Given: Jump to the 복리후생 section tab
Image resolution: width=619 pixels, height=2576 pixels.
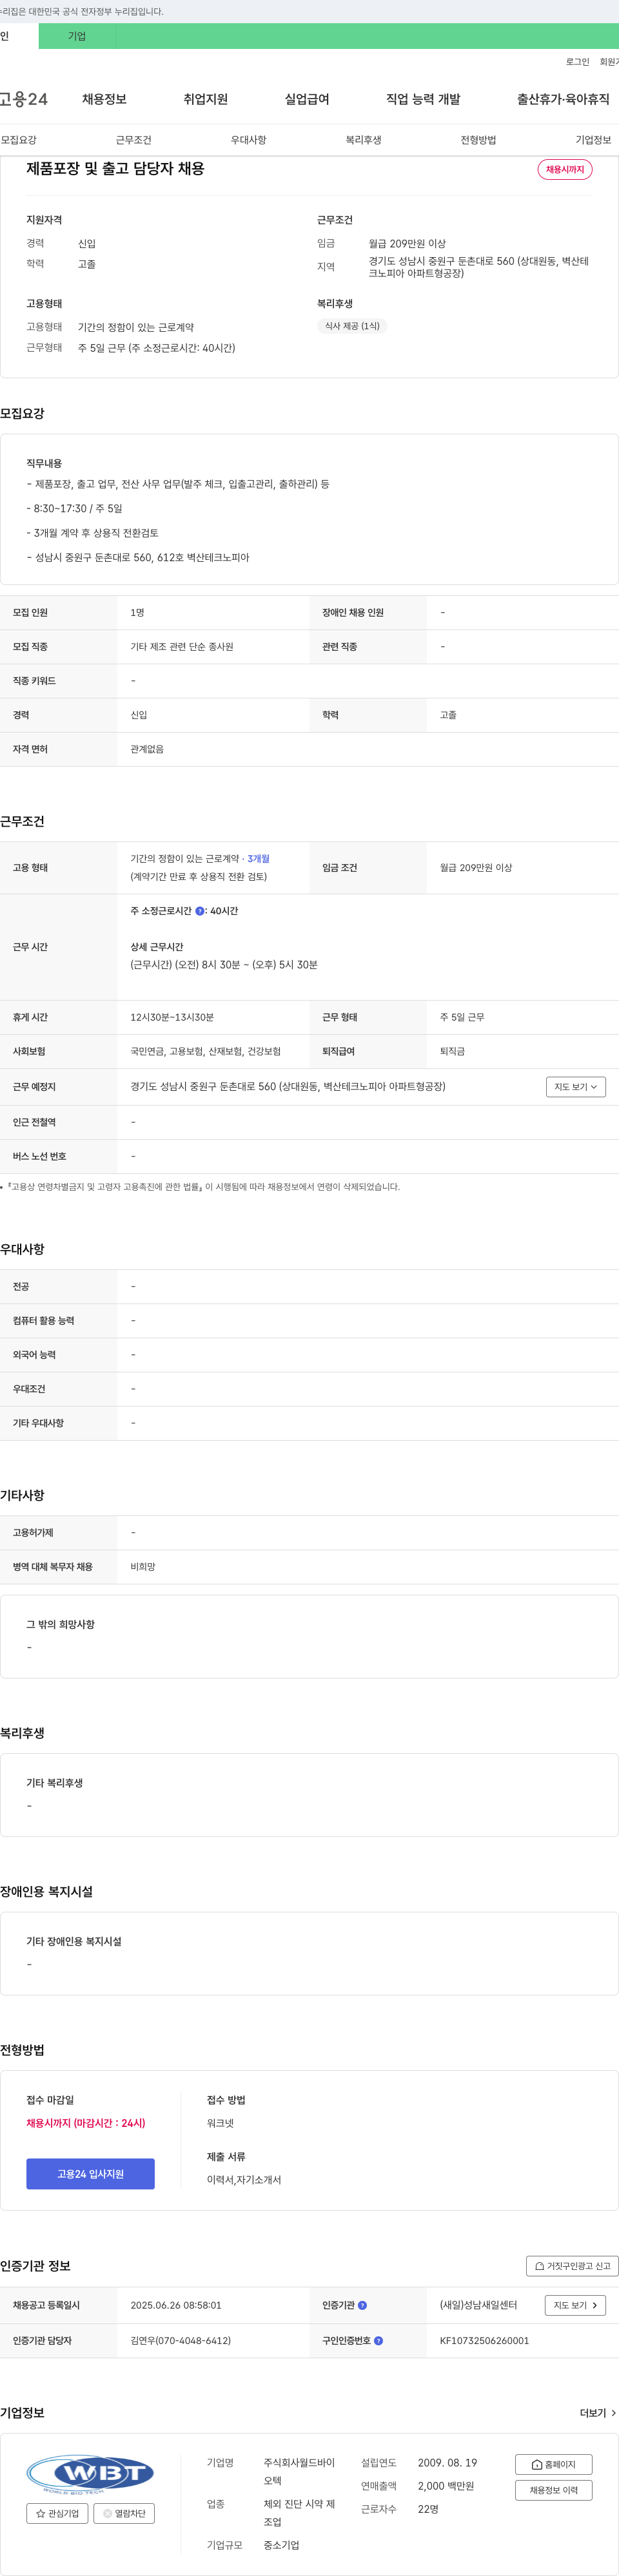Looking at the screenshot, I should (x=364, y=140).
